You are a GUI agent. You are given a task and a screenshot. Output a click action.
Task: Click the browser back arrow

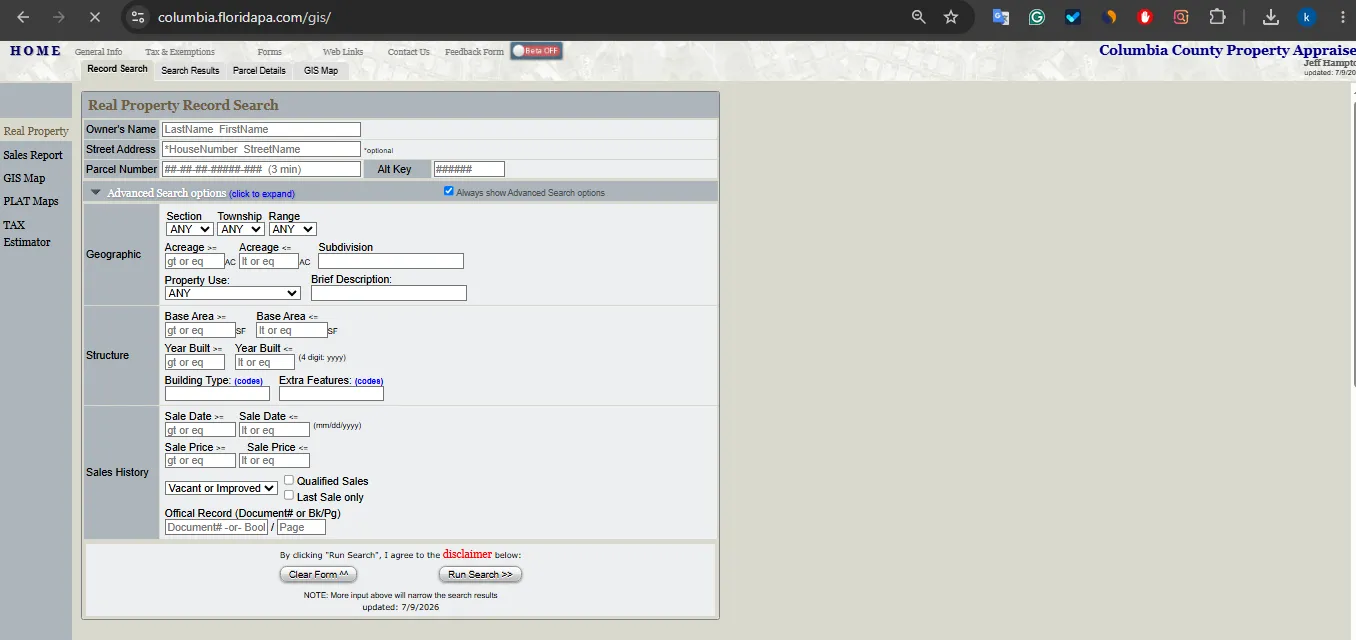coord(23,17)
